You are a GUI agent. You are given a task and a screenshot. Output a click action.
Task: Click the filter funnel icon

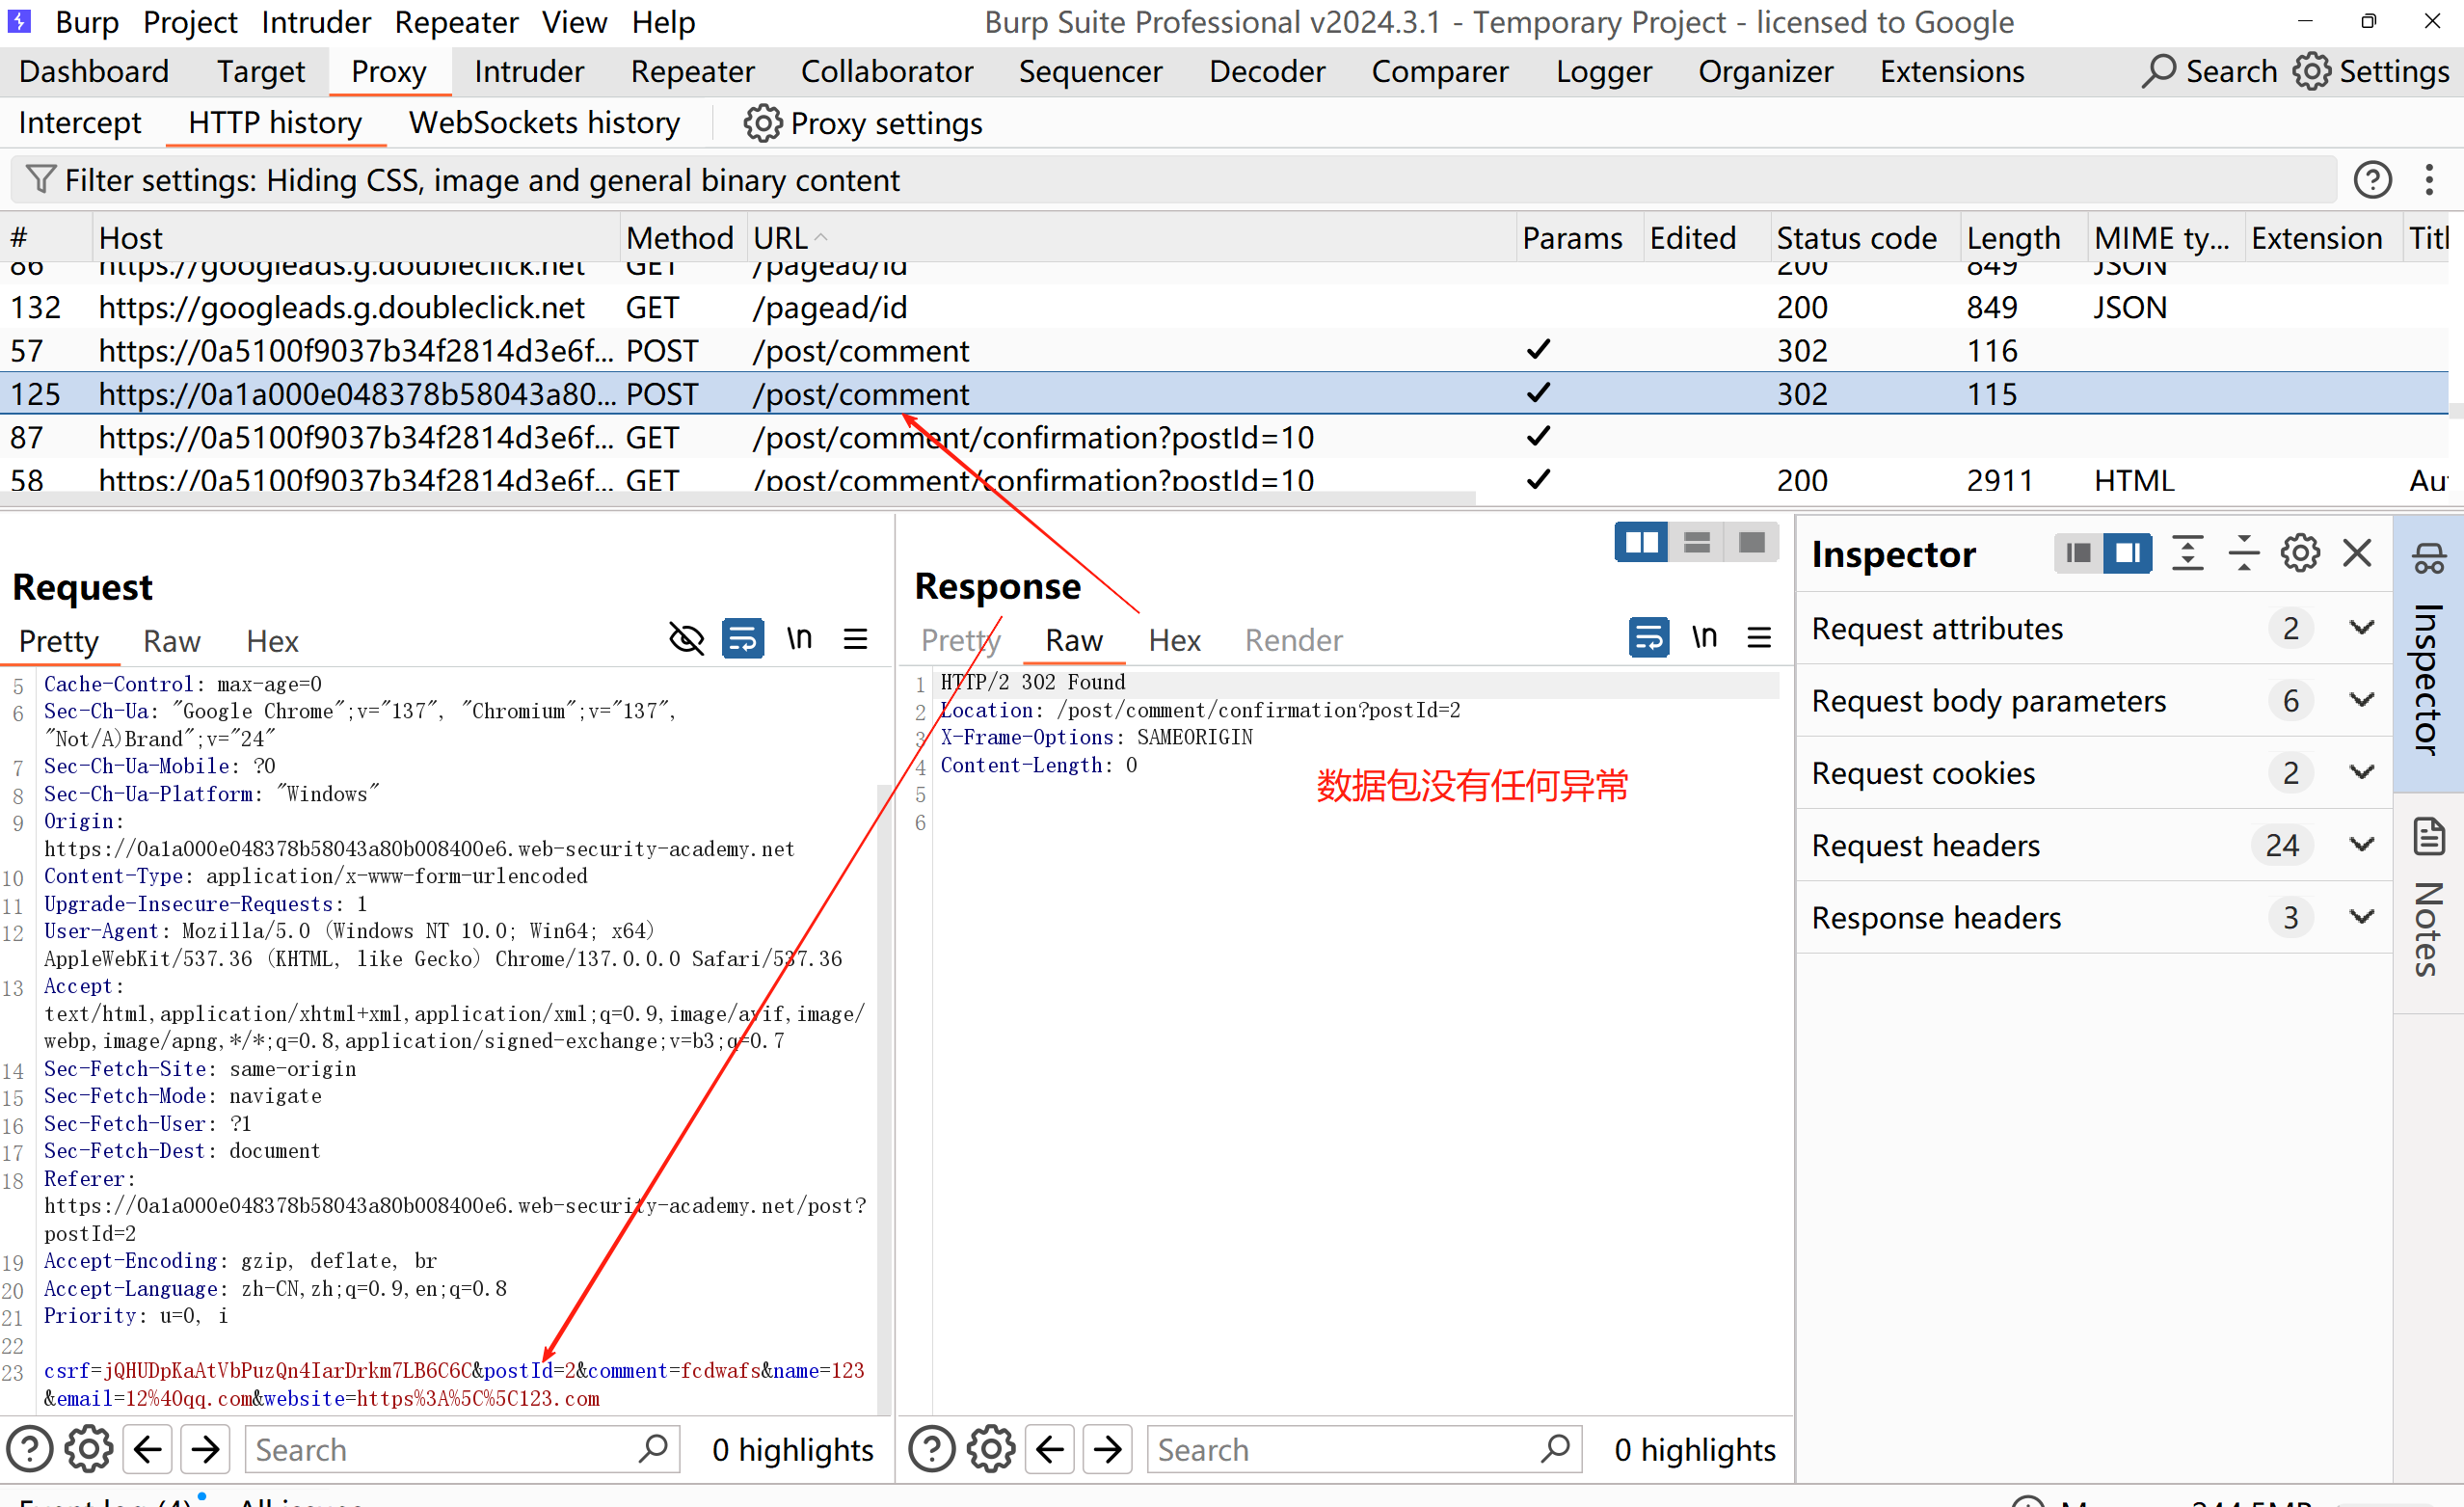[x=40, y=180]
